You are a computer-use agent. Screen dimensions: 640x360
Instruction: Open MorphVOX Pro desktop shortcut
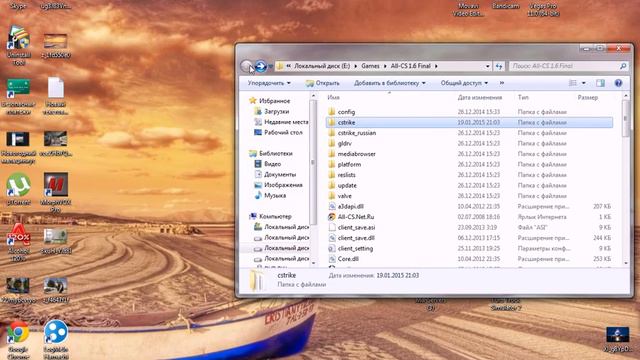56,192
